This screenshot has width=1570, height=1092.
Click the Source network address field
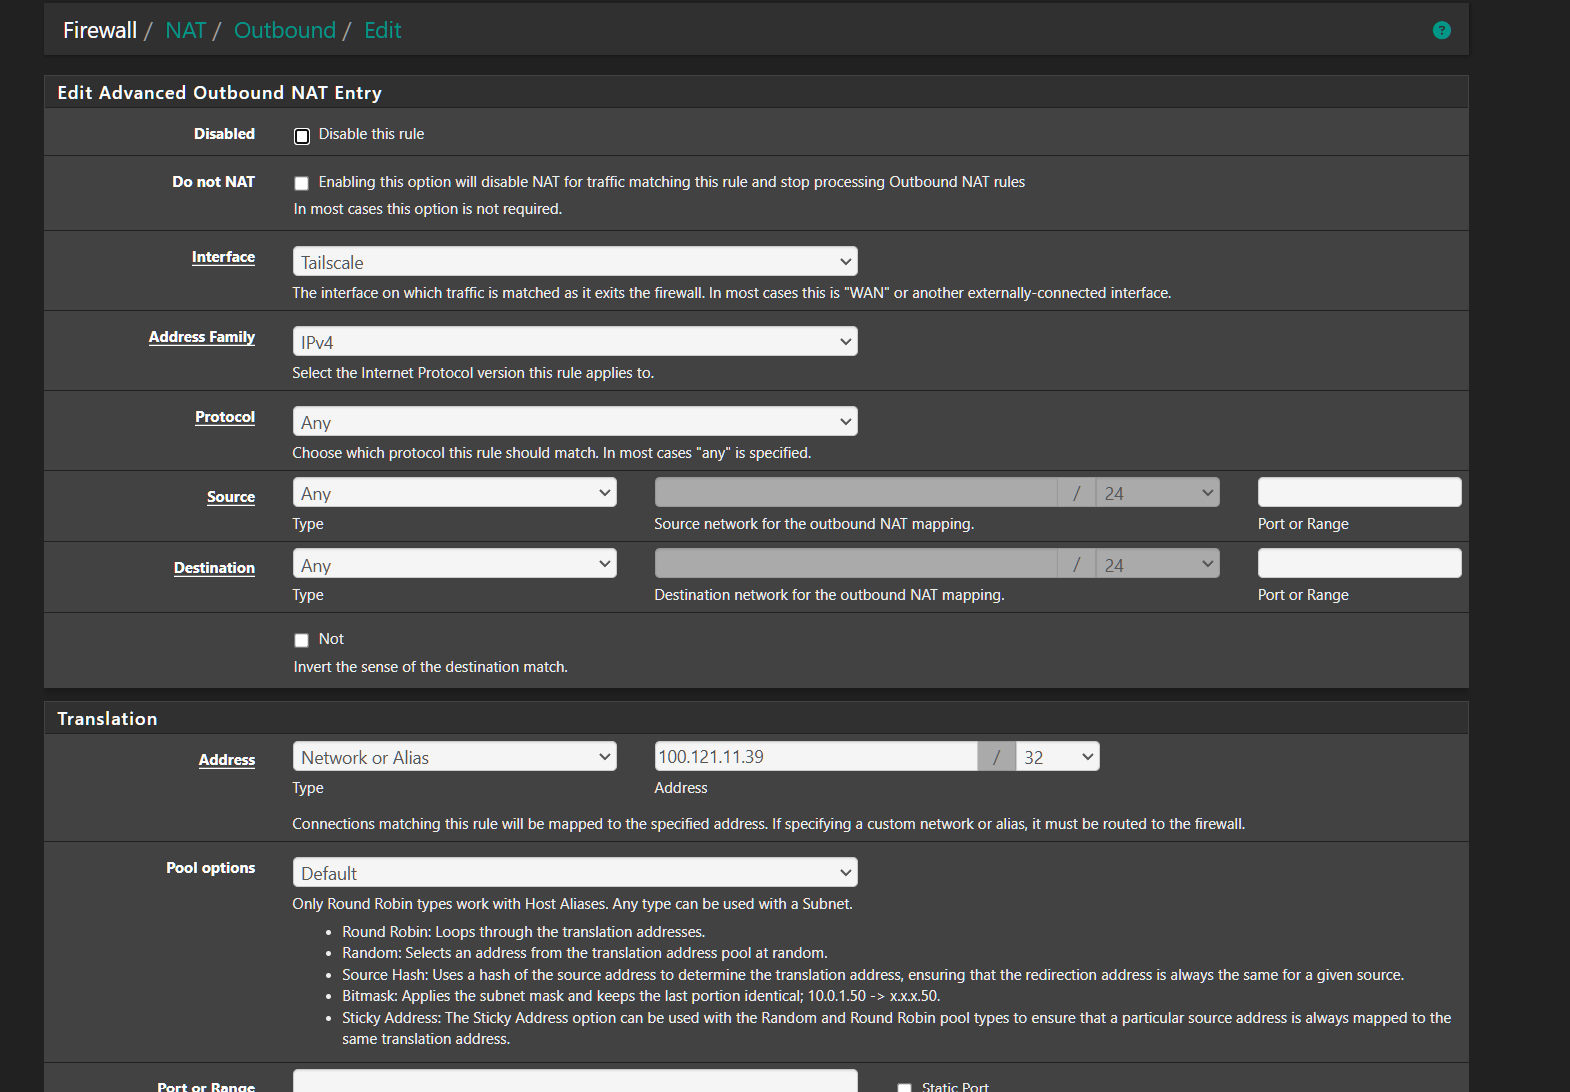point(856,492)
